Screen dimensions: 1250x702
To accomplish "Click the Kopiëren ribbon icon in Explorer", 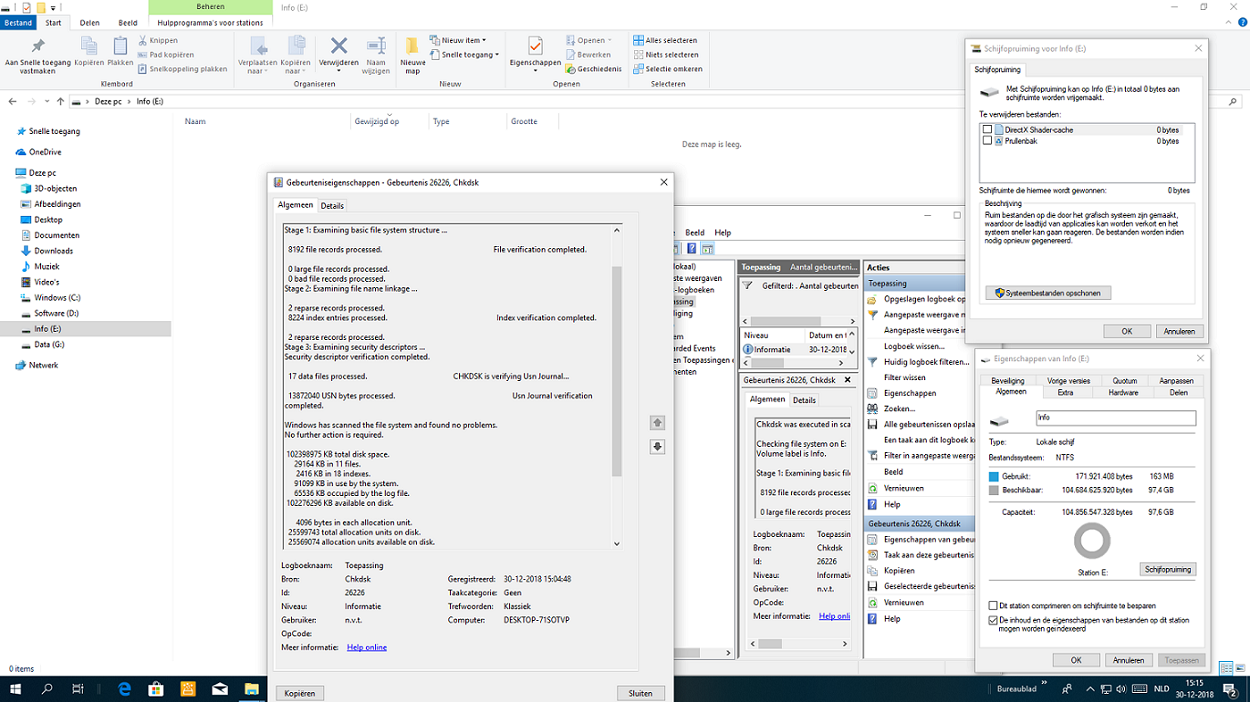I will [89, 46].
